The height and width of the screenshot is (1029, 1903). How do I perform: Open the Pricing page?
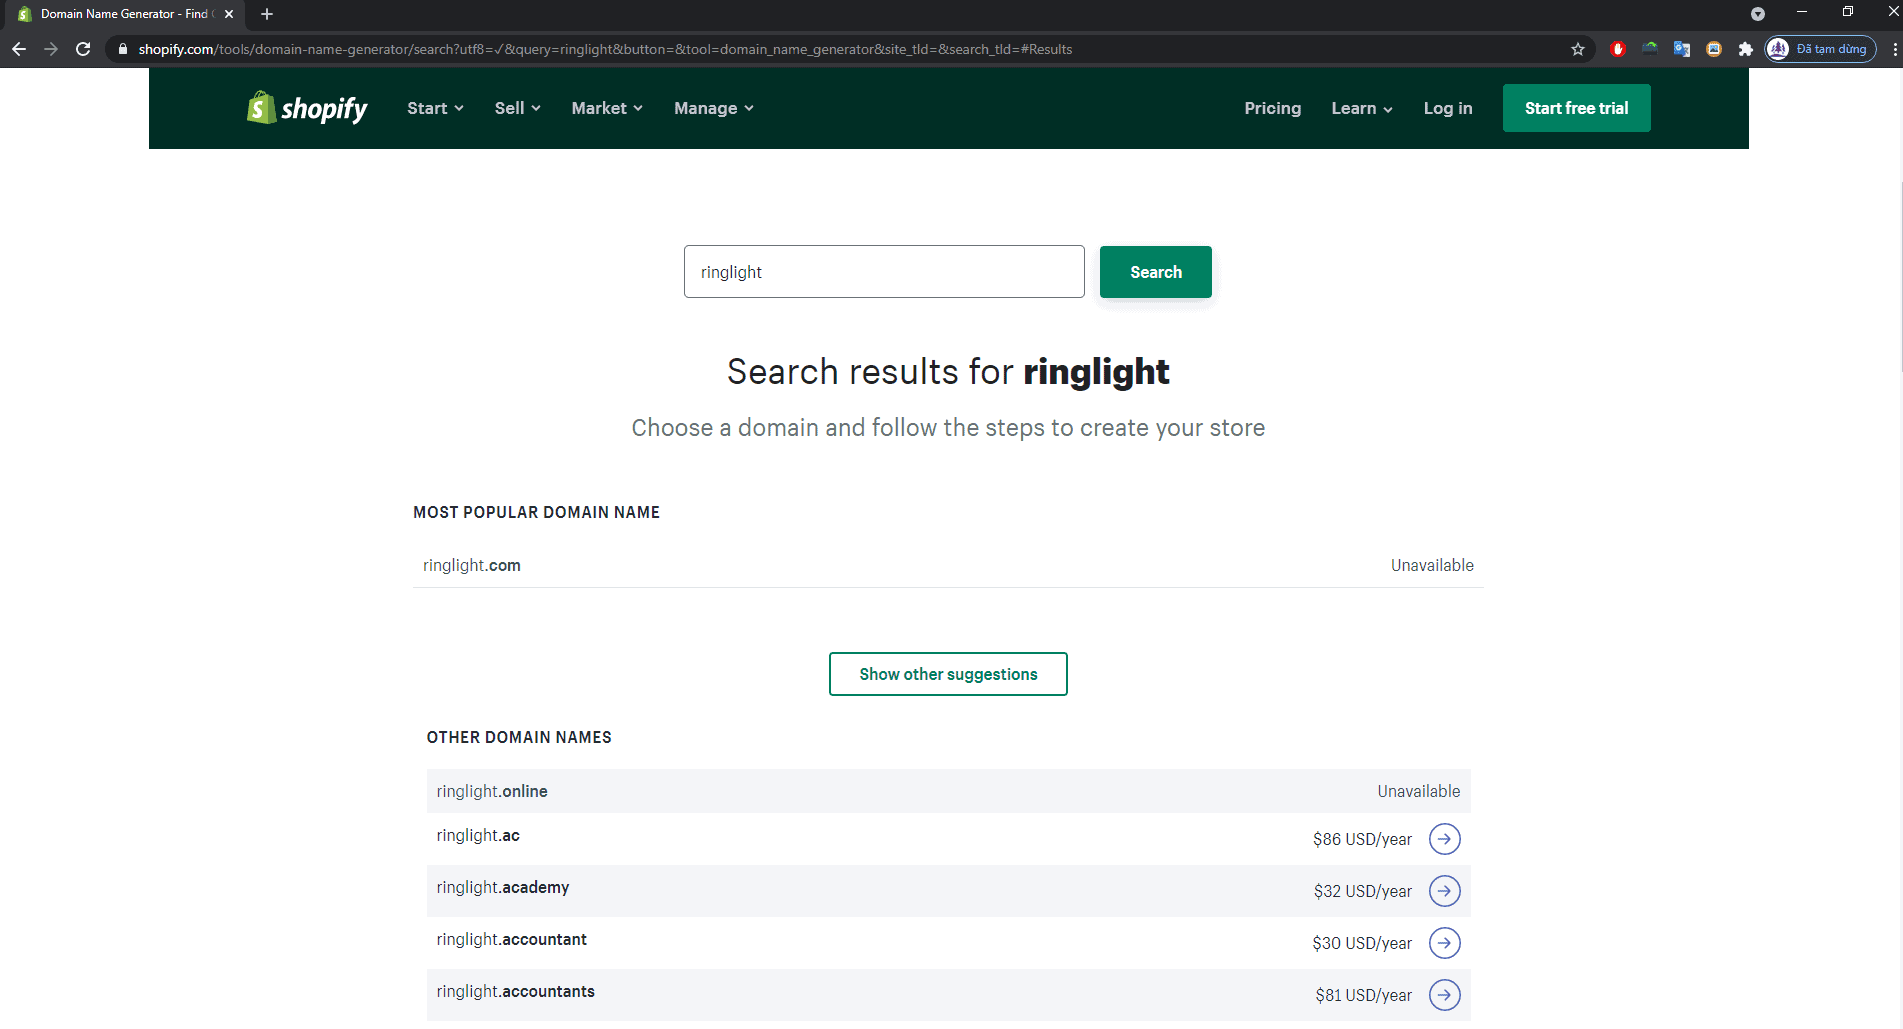pyautogui.click(x=1272, y=108)
